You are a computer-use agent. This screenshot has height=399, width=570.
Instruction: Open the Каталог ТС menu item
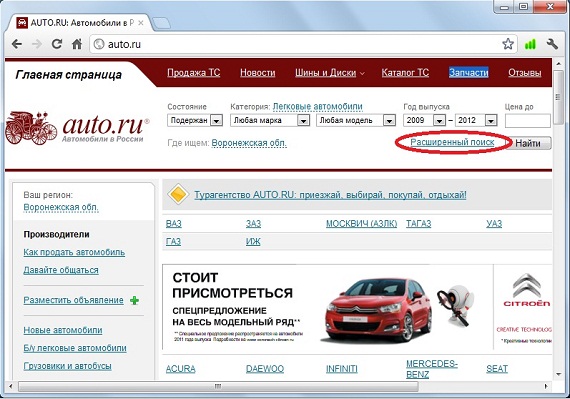click(405, 73)
